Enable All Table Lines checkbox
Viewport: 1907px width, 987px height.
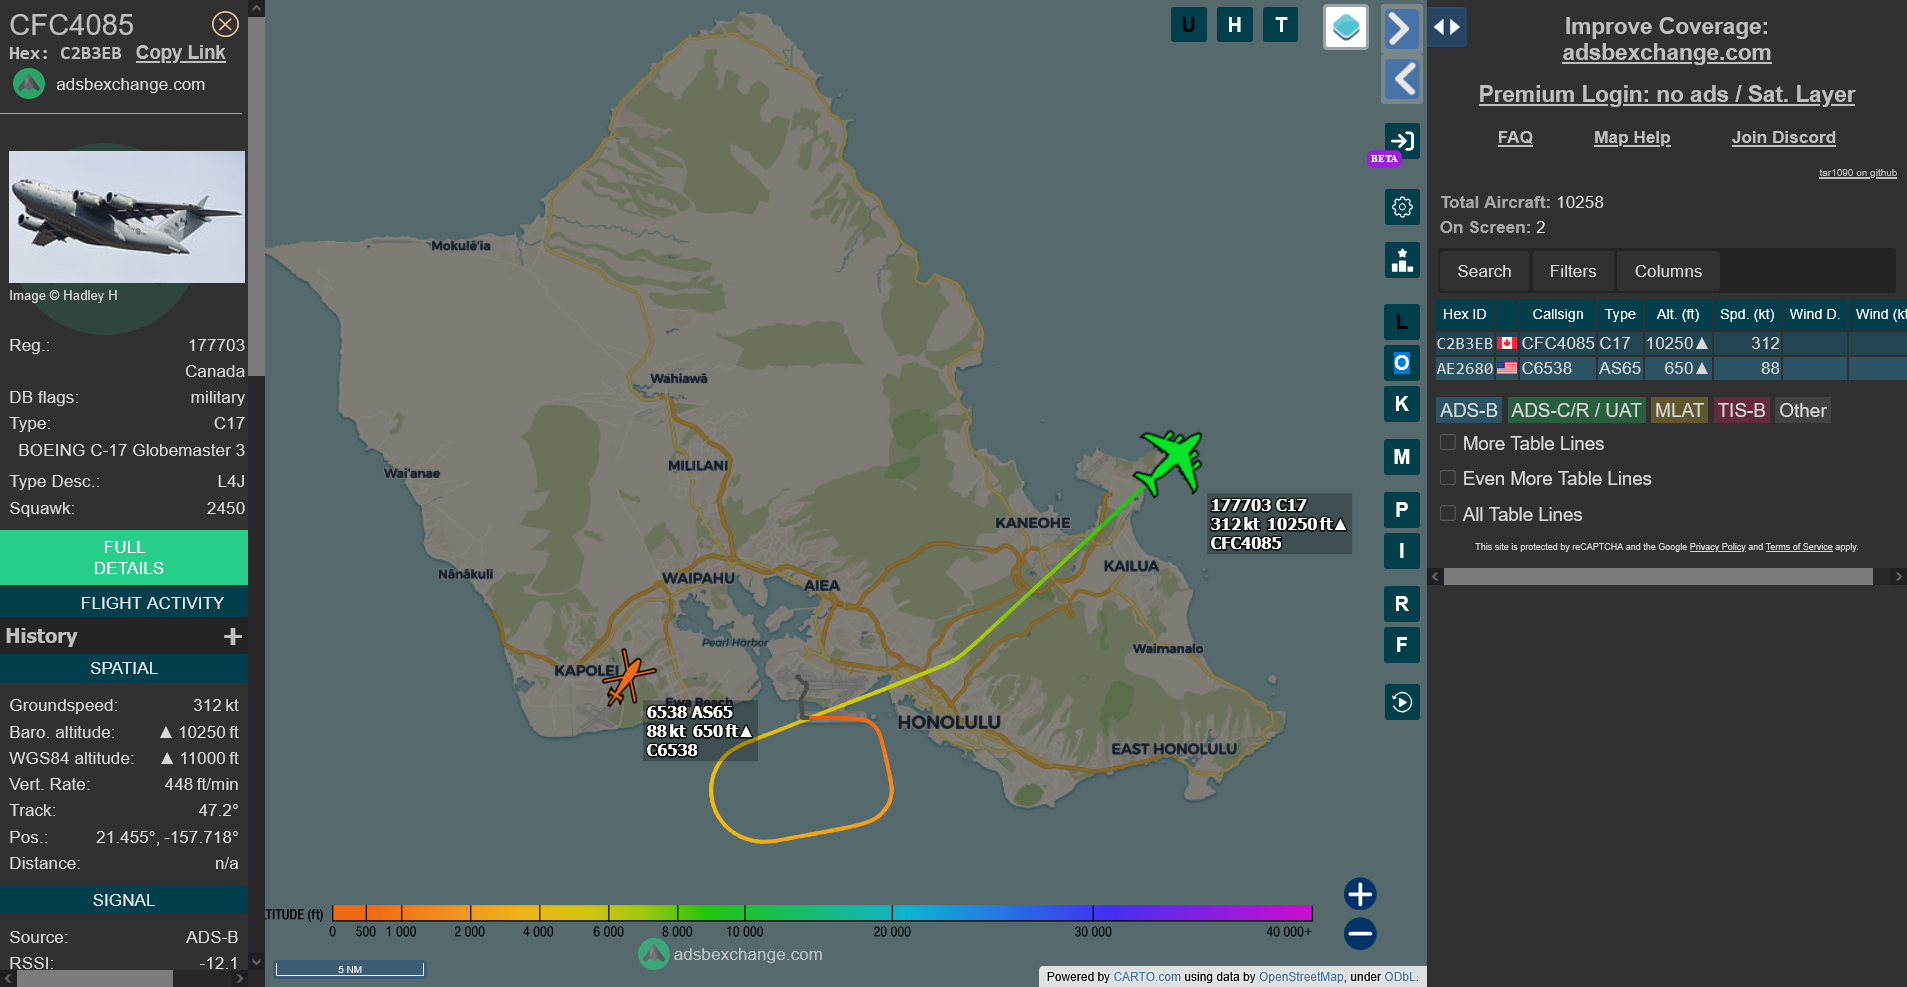1447,513
